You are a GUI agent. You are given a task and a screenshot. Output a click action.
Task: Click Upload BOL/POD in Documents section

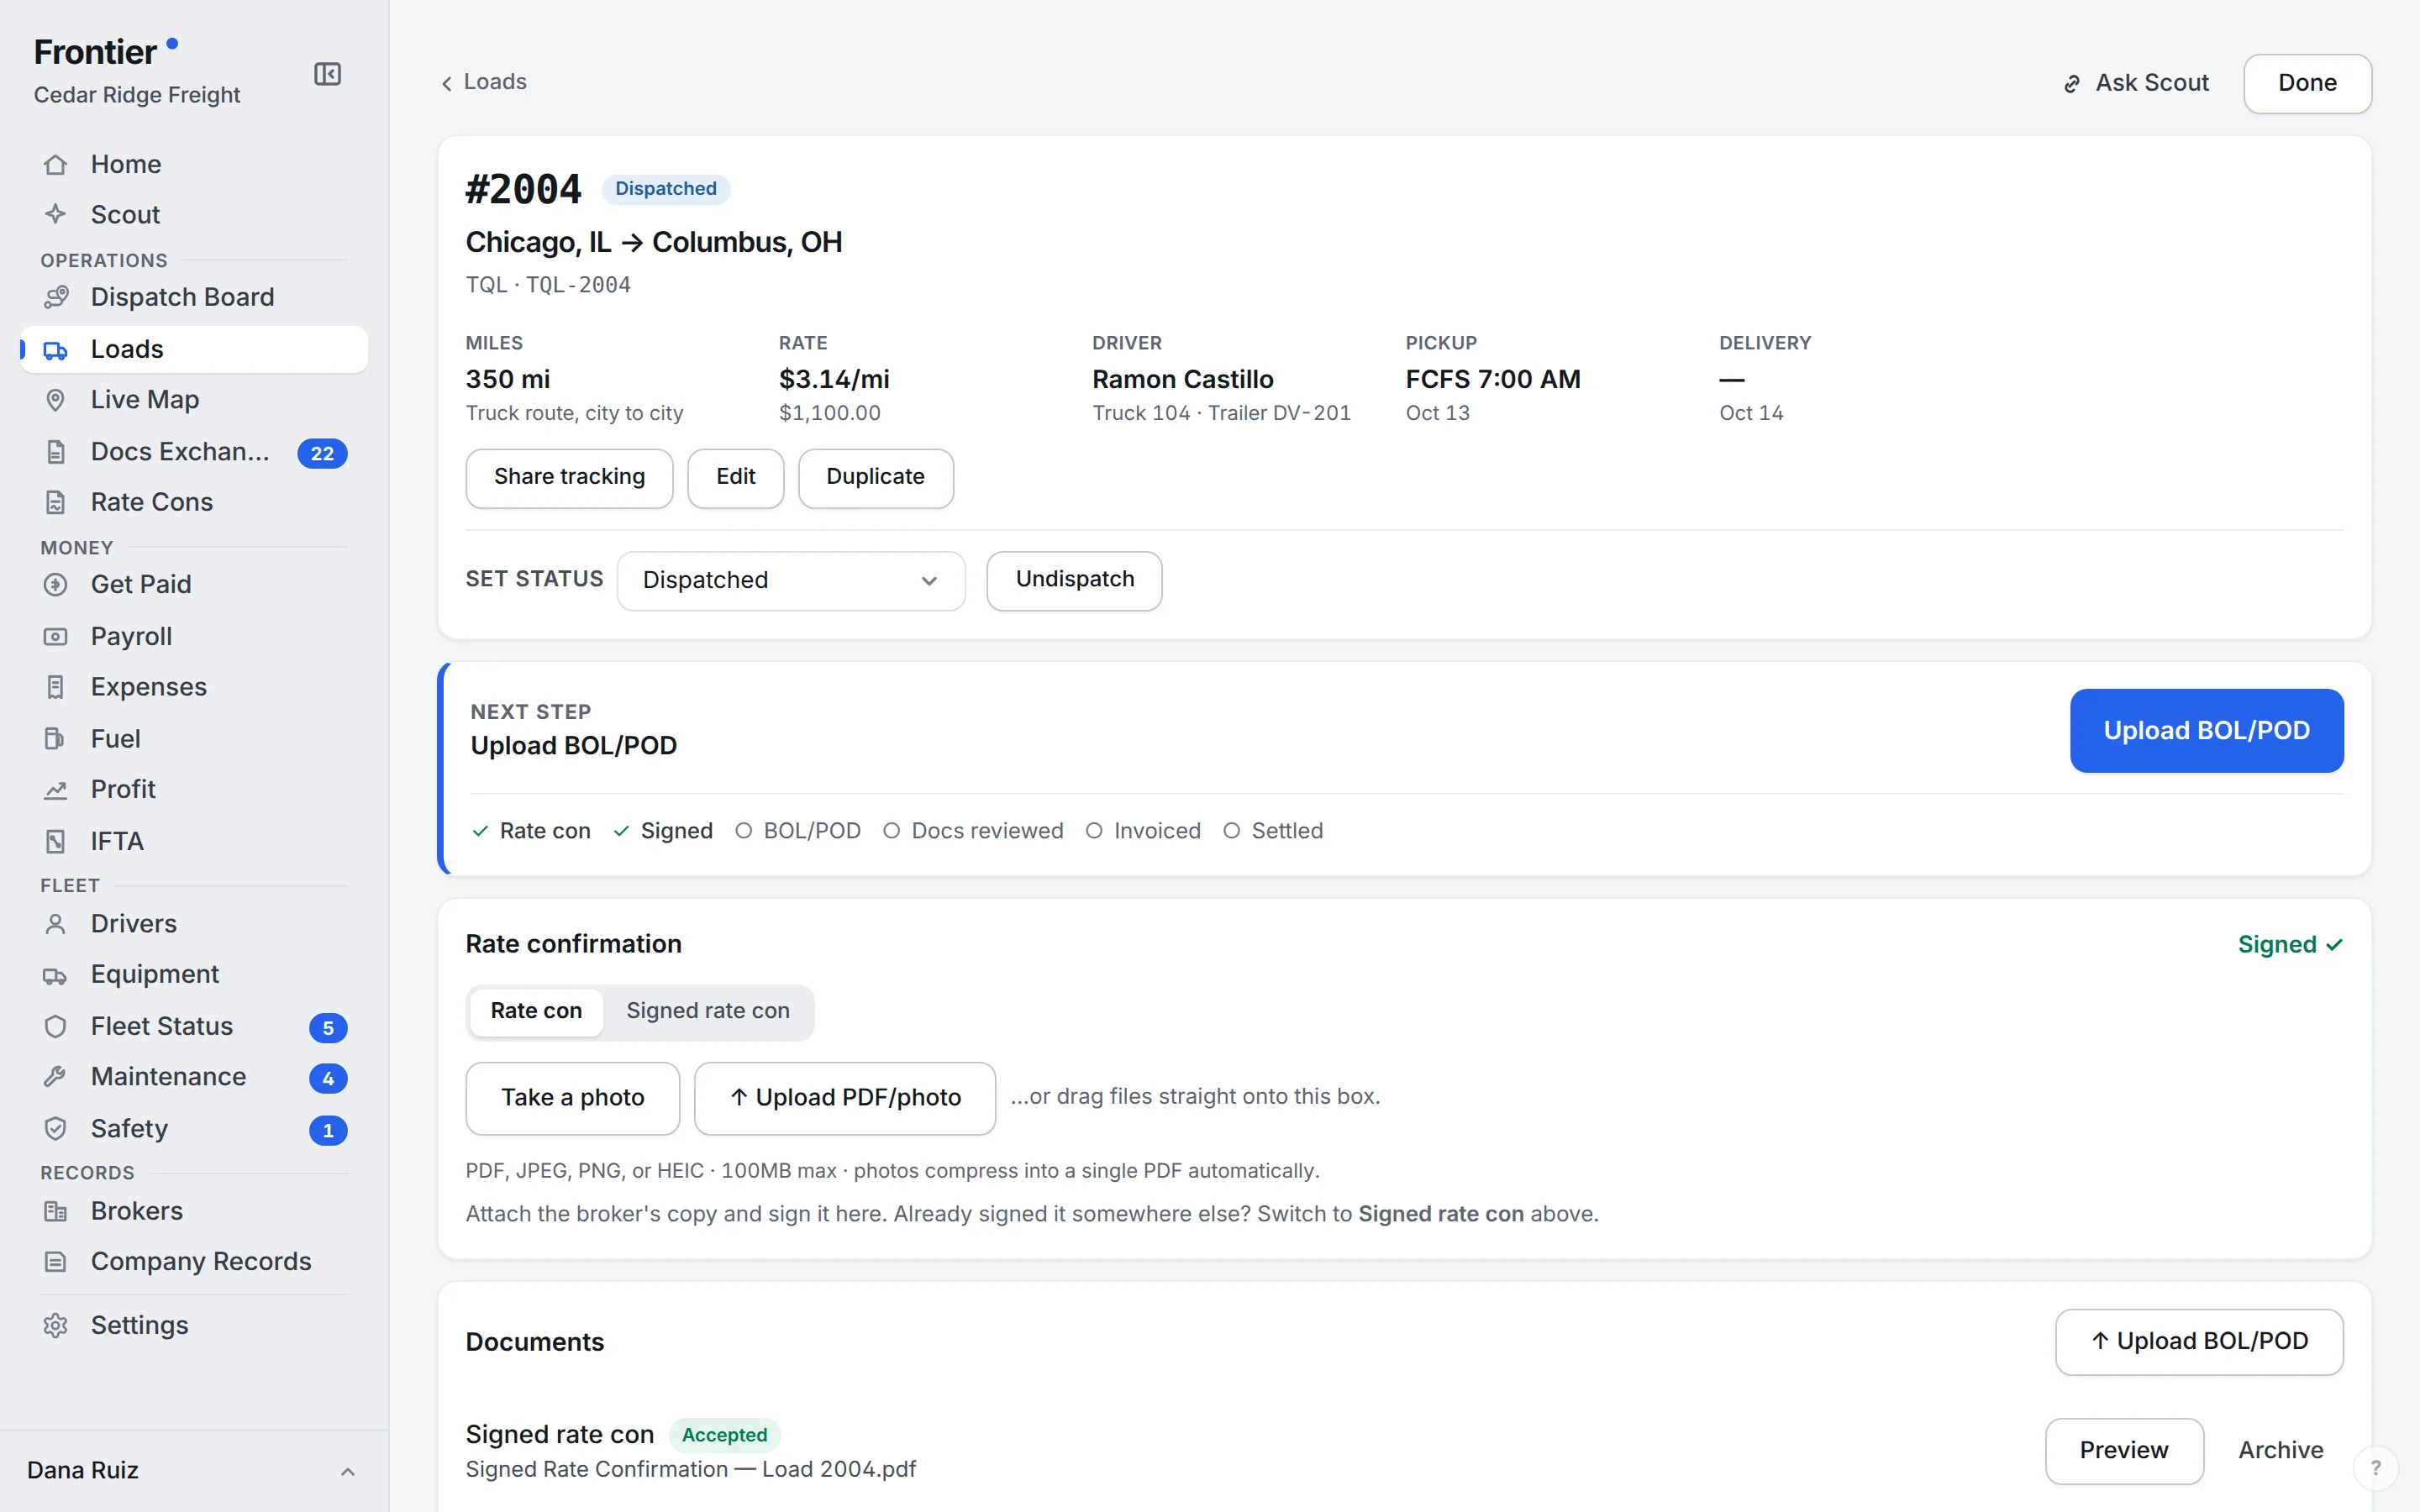point(2199,1342)
